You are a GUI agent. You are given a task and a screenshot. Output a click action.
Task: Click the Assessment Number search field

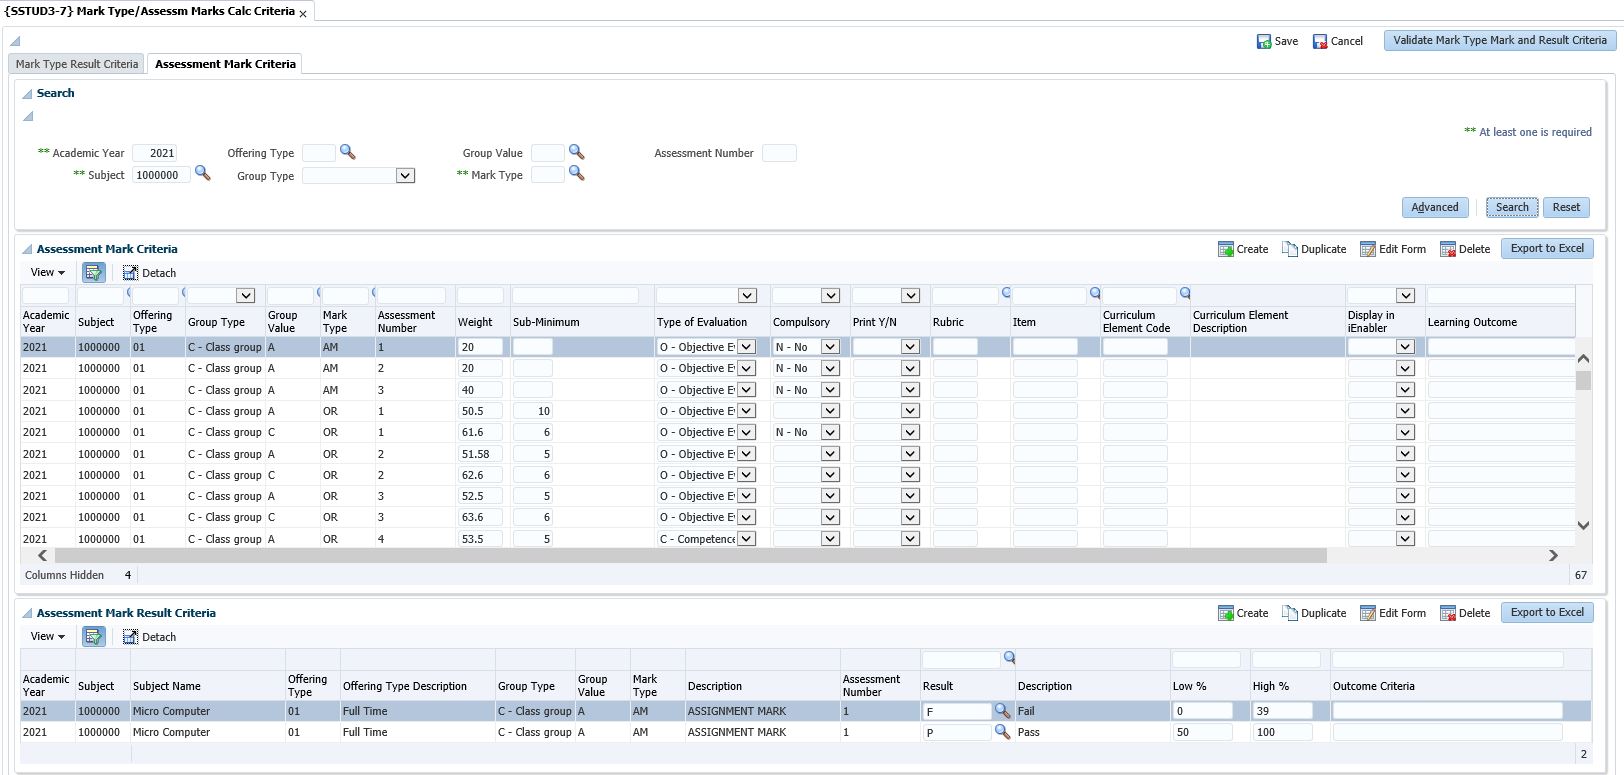778,153
